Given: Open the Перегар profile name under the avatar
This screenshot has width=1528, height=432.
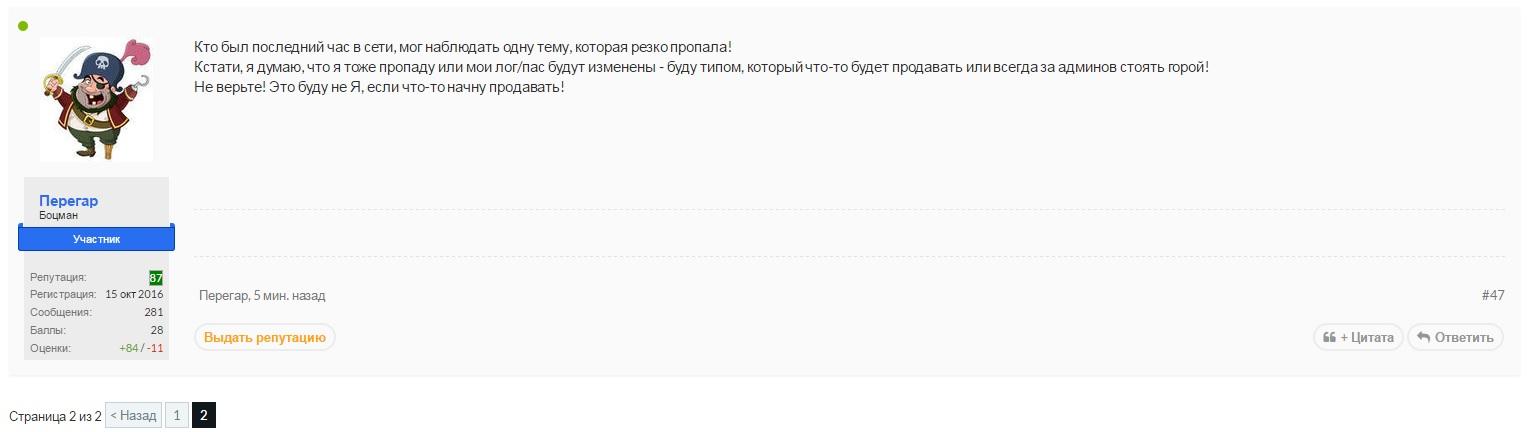Looking at the screenshot, I should tap(68, 201).
